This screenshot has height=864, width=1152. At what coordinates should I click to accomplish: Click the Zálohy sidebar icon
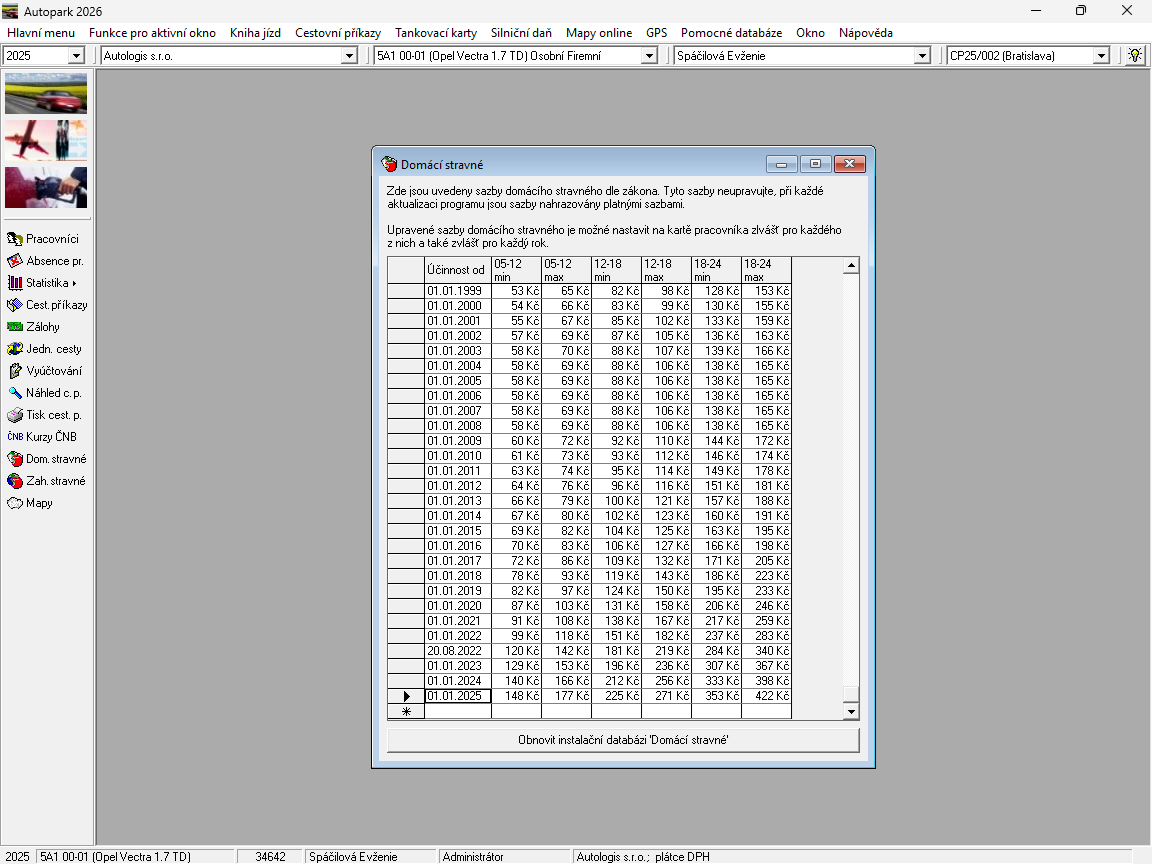pos(15,327)
